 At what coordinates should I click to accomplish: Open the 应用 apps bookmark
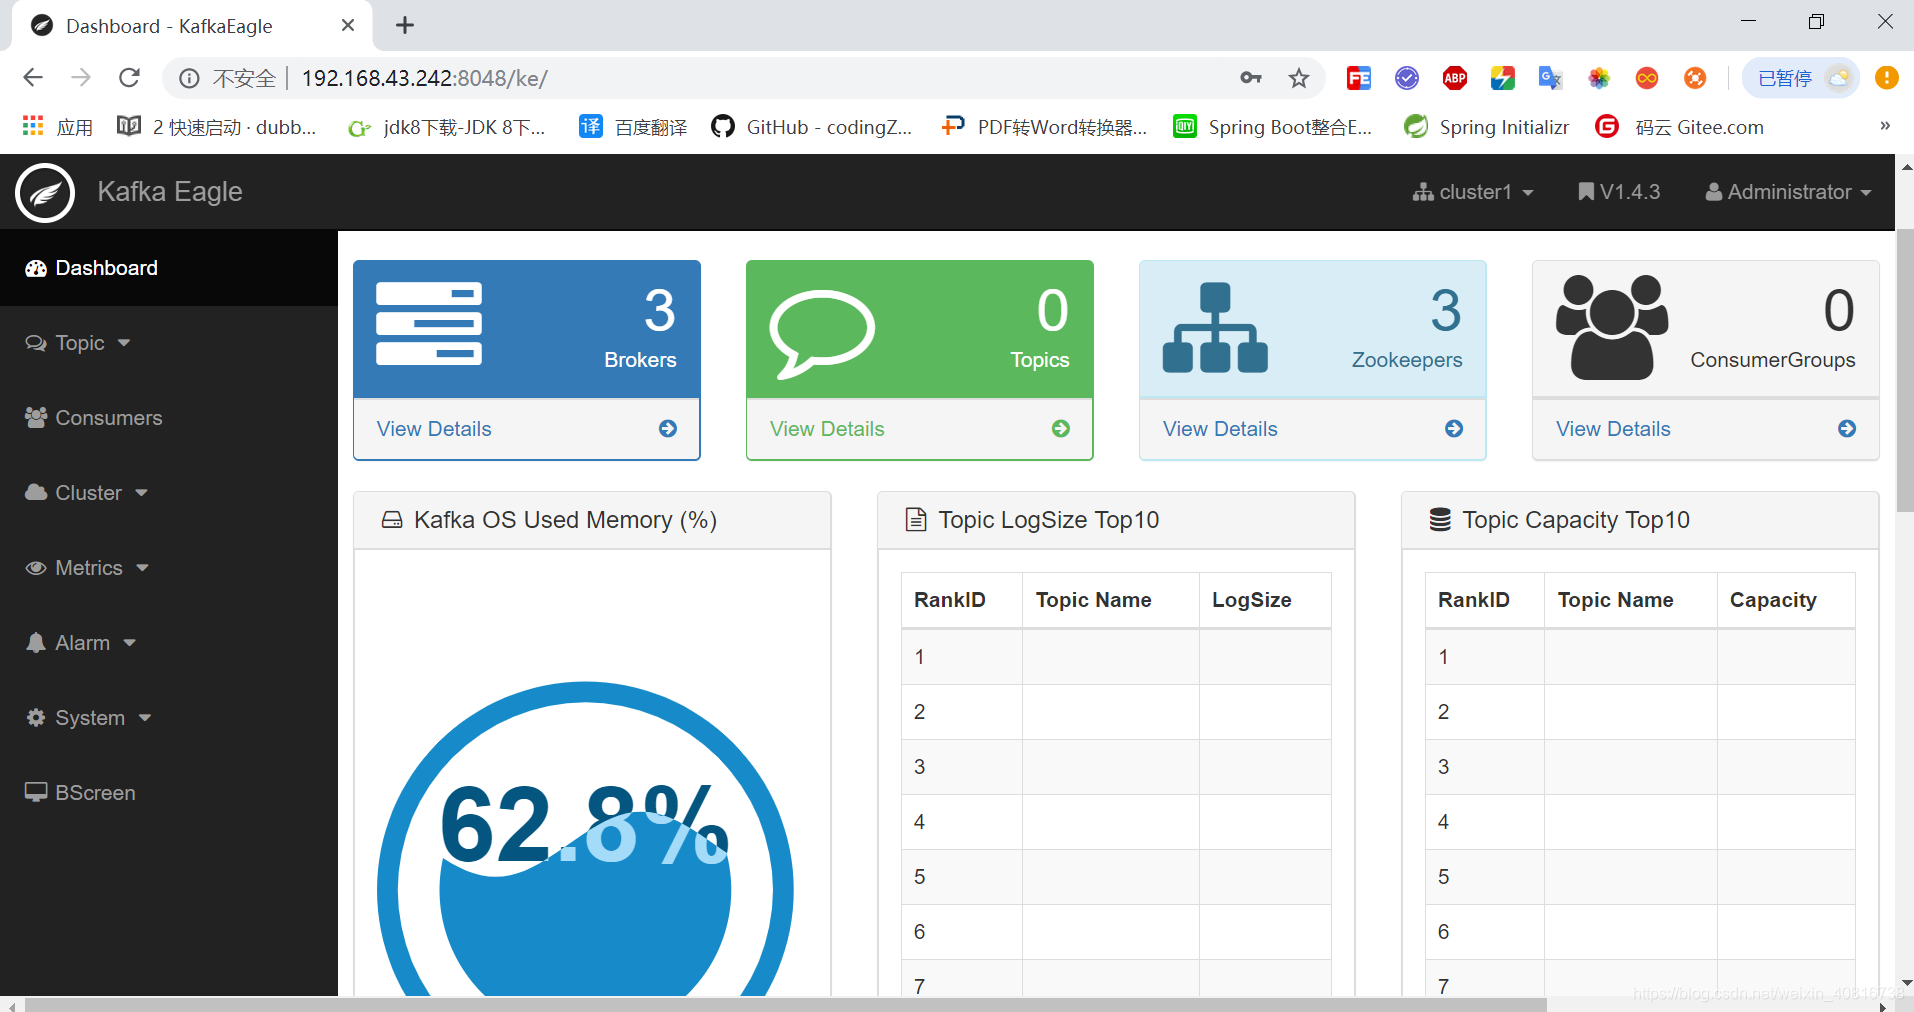coord(58,127)
